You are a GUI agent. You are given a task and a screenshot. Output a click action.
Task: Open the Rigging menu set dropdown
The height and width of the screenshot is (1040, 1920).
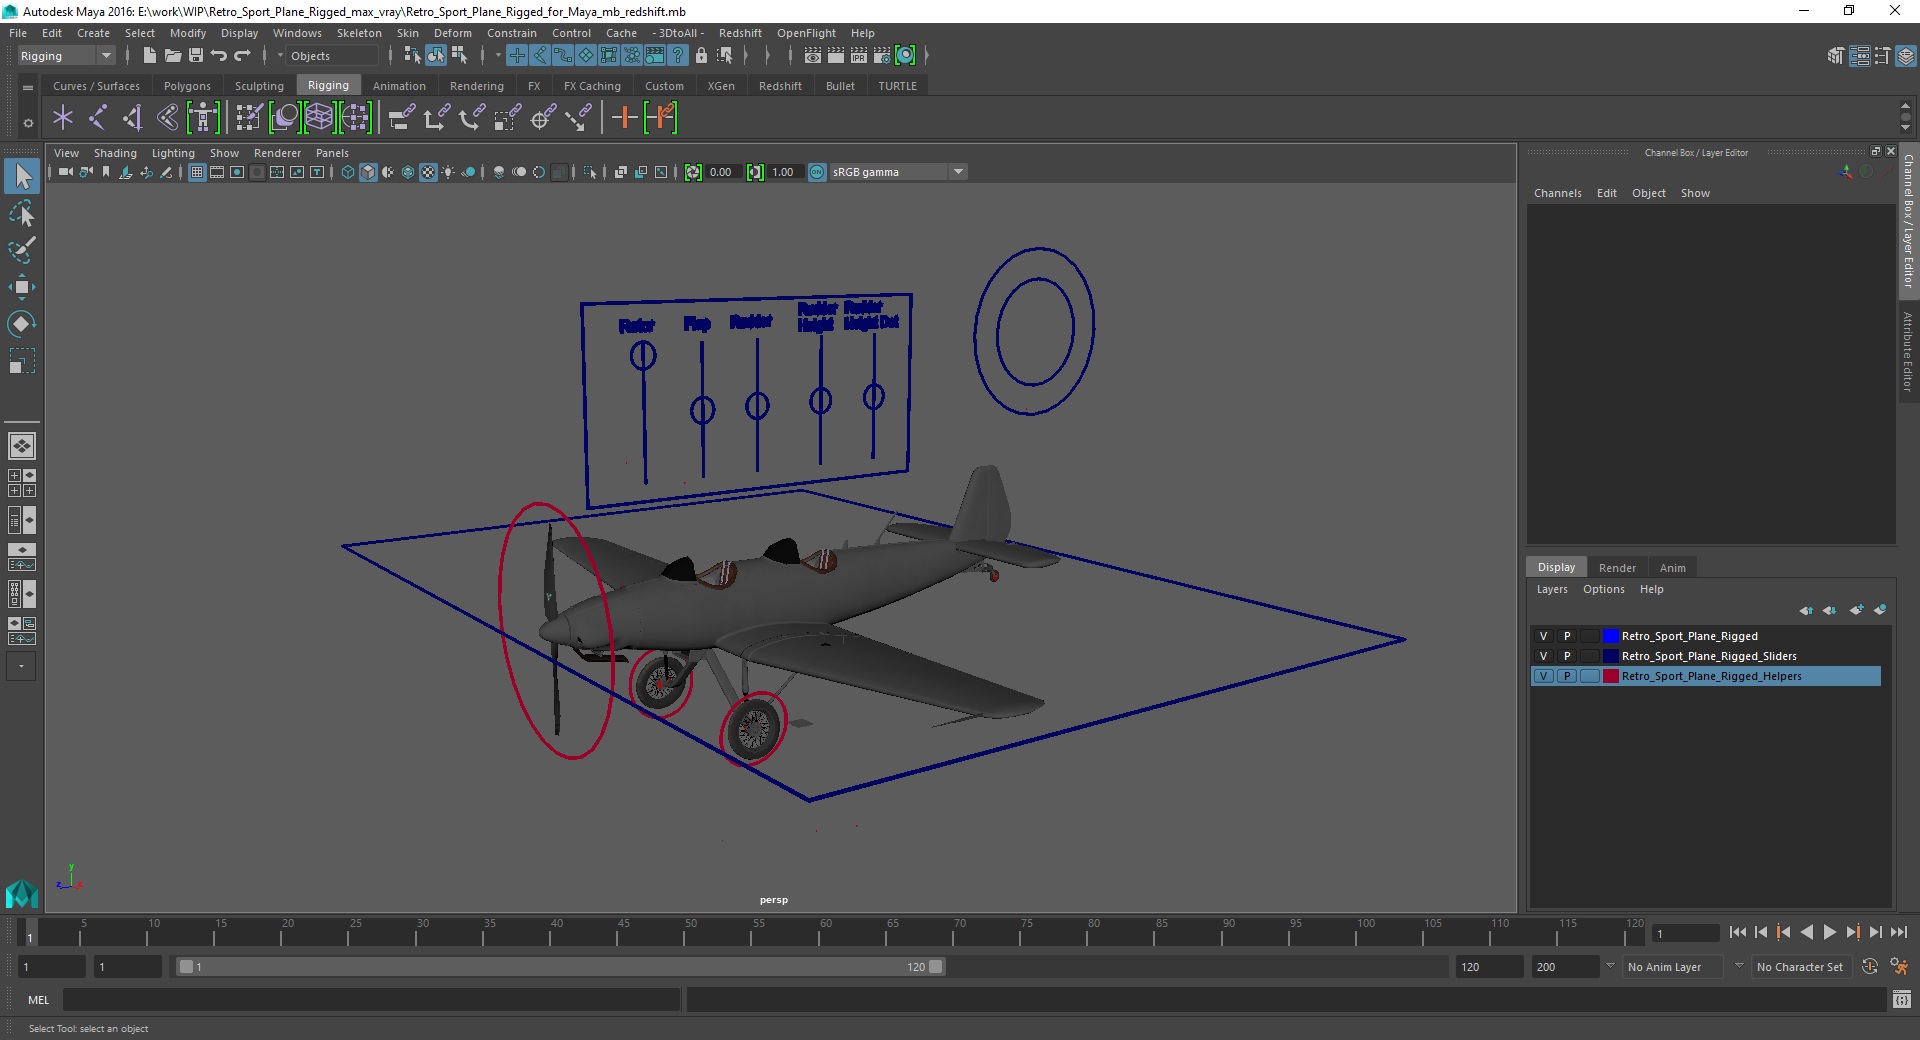66,56
